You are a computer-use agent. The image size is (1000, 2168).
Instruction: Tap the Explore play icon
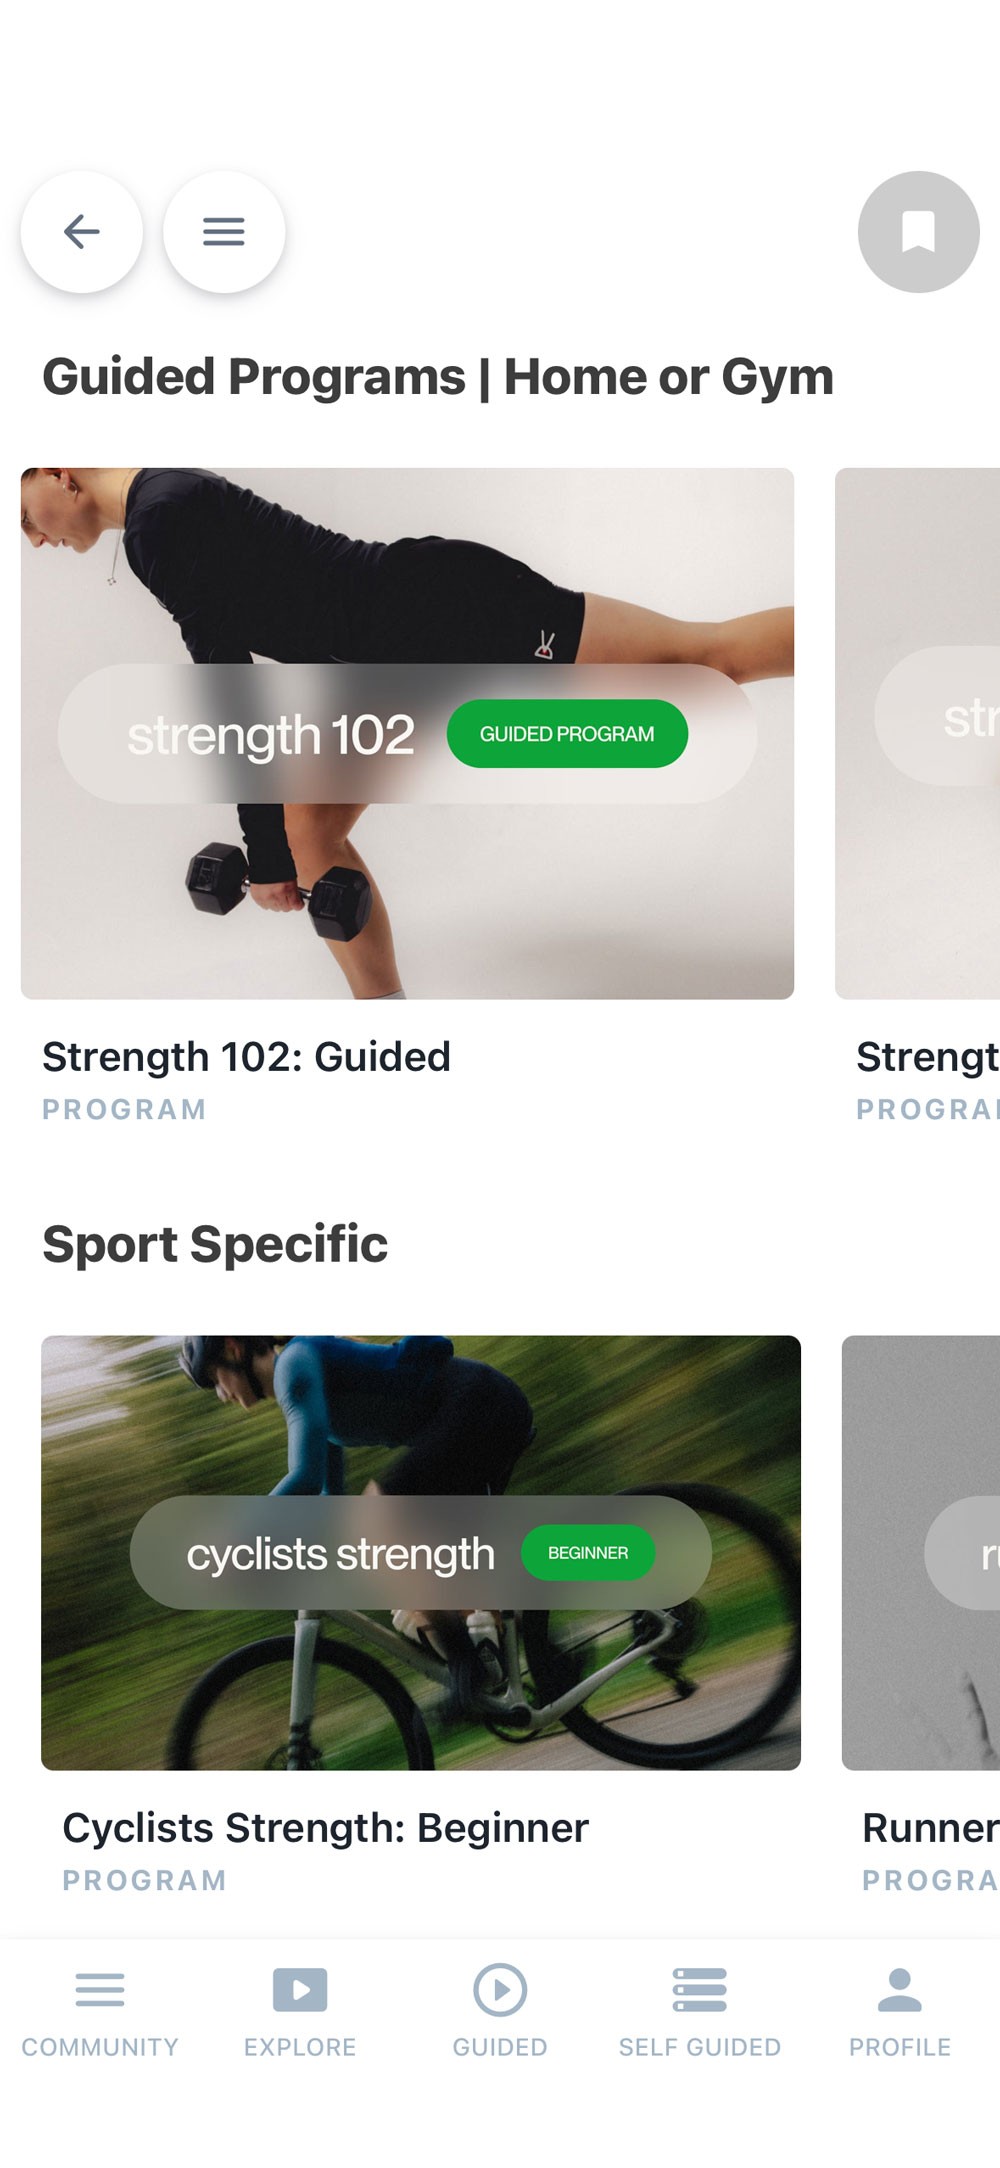[x=300, y=1989]
